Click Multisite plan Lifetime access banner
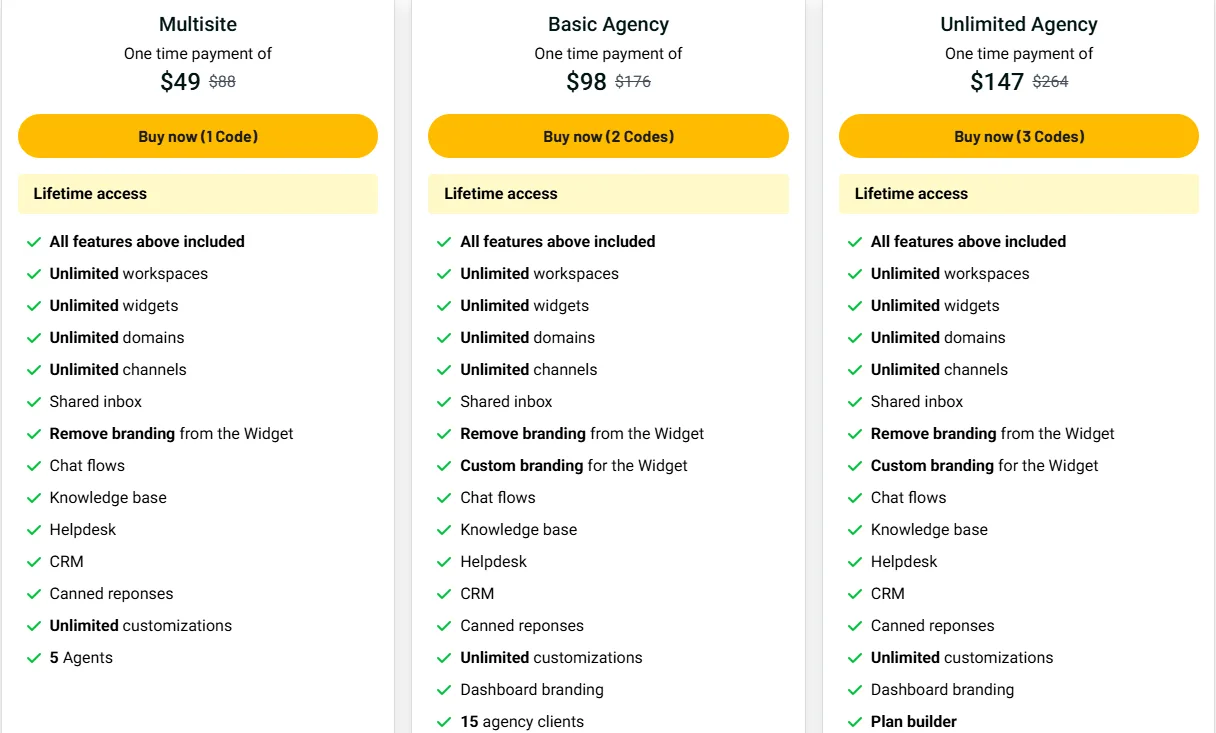This screenshot has width=1216, height=733. tap(198, 194)
